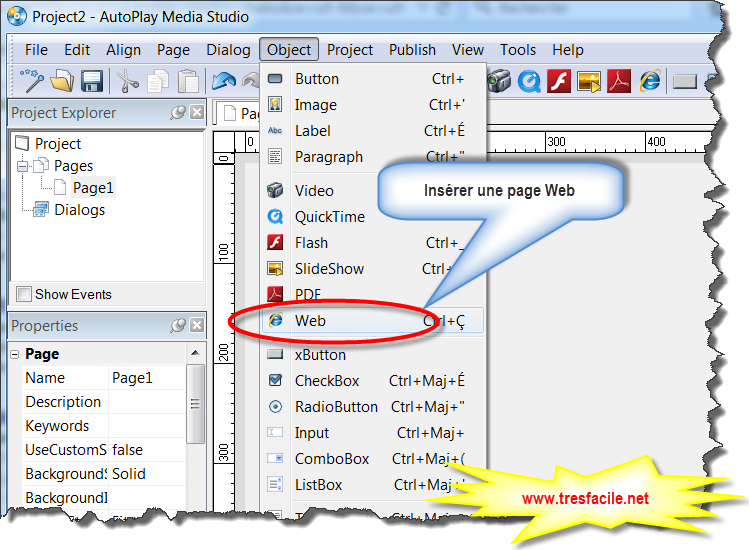Image resolution: width=749 pixels, height=550 pixels.
Task: Choose Label from Object menu
Action: click(x=373, y=130)
